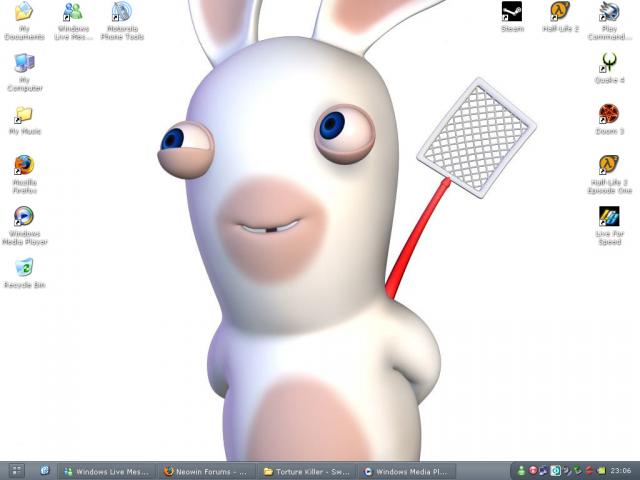
Task: Select the Recycle Bin icon
Action: click(x=24, y=273)
